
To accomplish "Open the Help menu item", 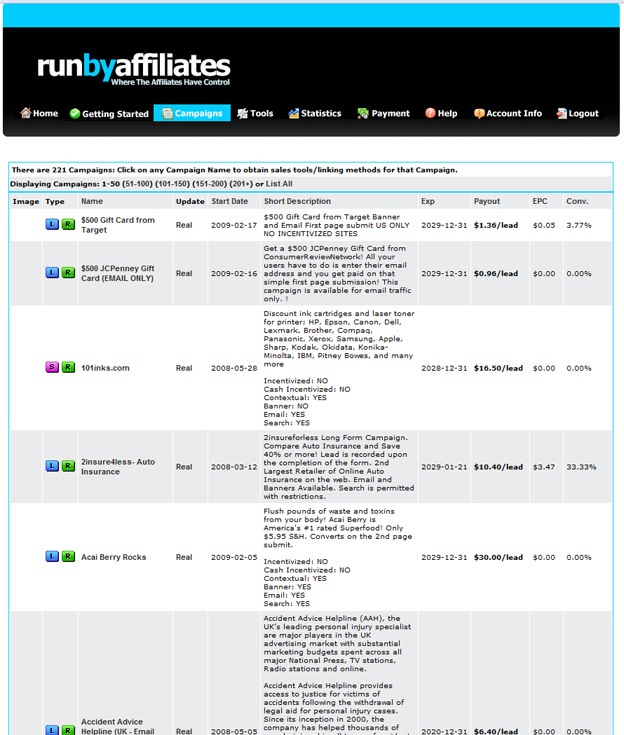I will (441, 113).
